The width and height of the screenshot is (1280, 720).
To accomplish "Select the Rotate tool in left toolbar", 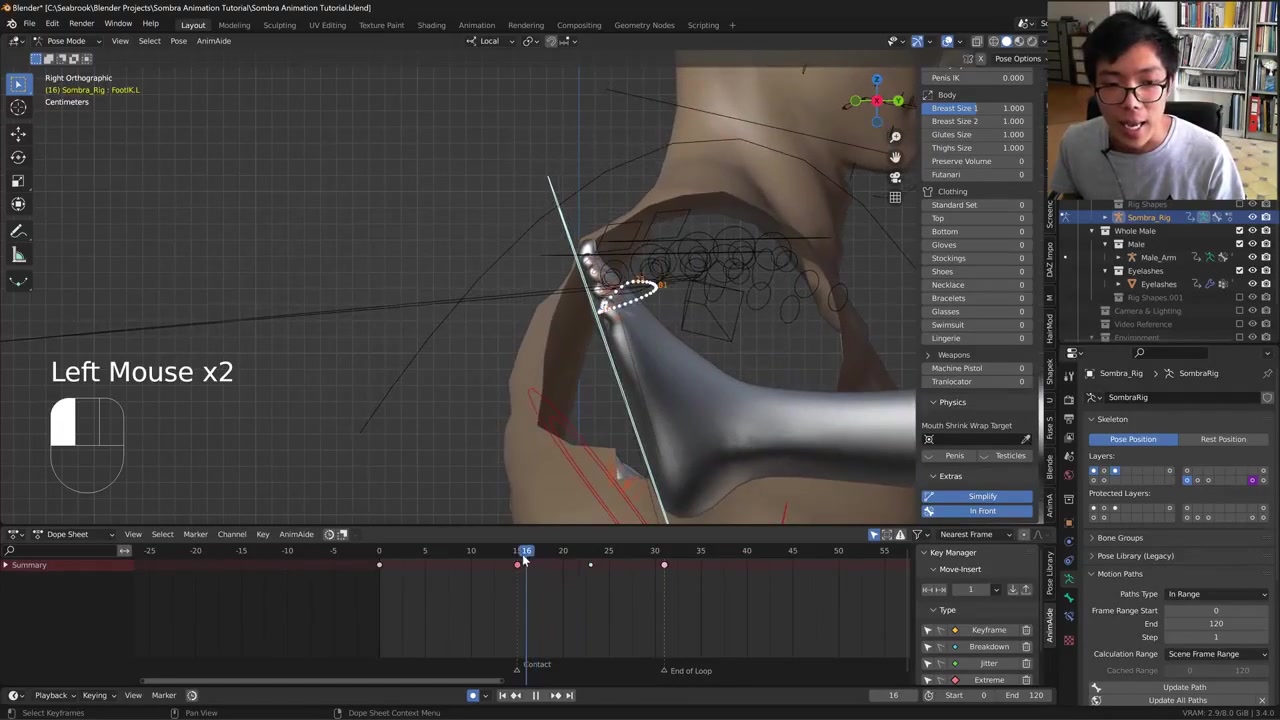I will tap(18, 157).
